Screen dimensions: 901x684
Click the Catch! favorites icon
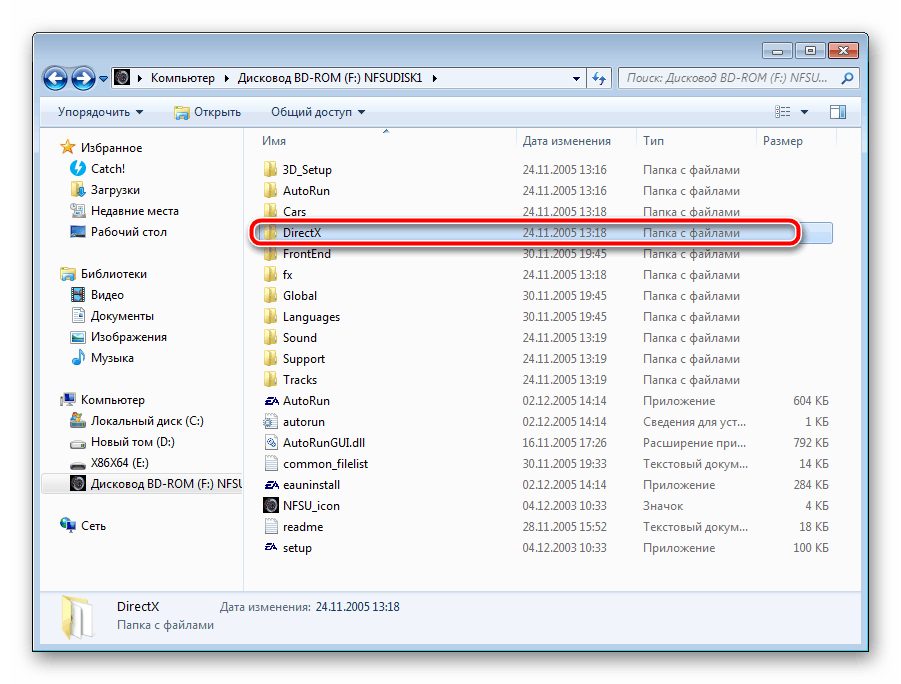coord(78,169)
